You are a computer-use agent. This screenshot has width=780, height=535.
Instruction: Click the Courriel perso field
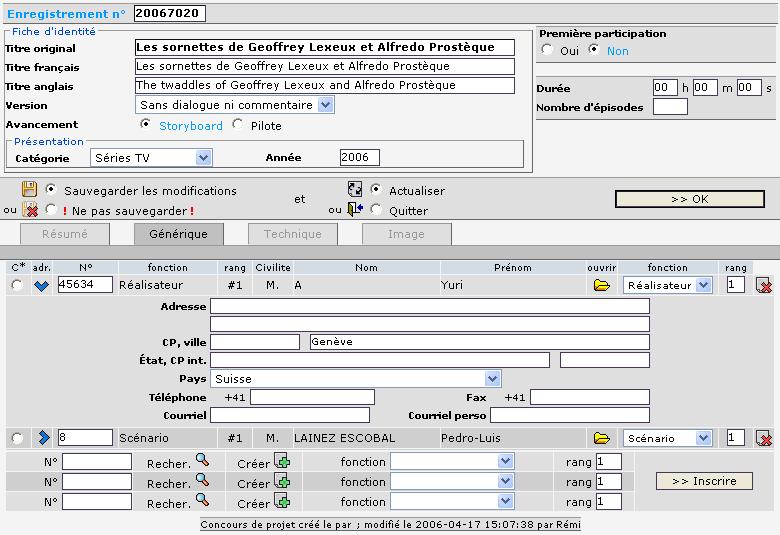(x=570, y=415)
